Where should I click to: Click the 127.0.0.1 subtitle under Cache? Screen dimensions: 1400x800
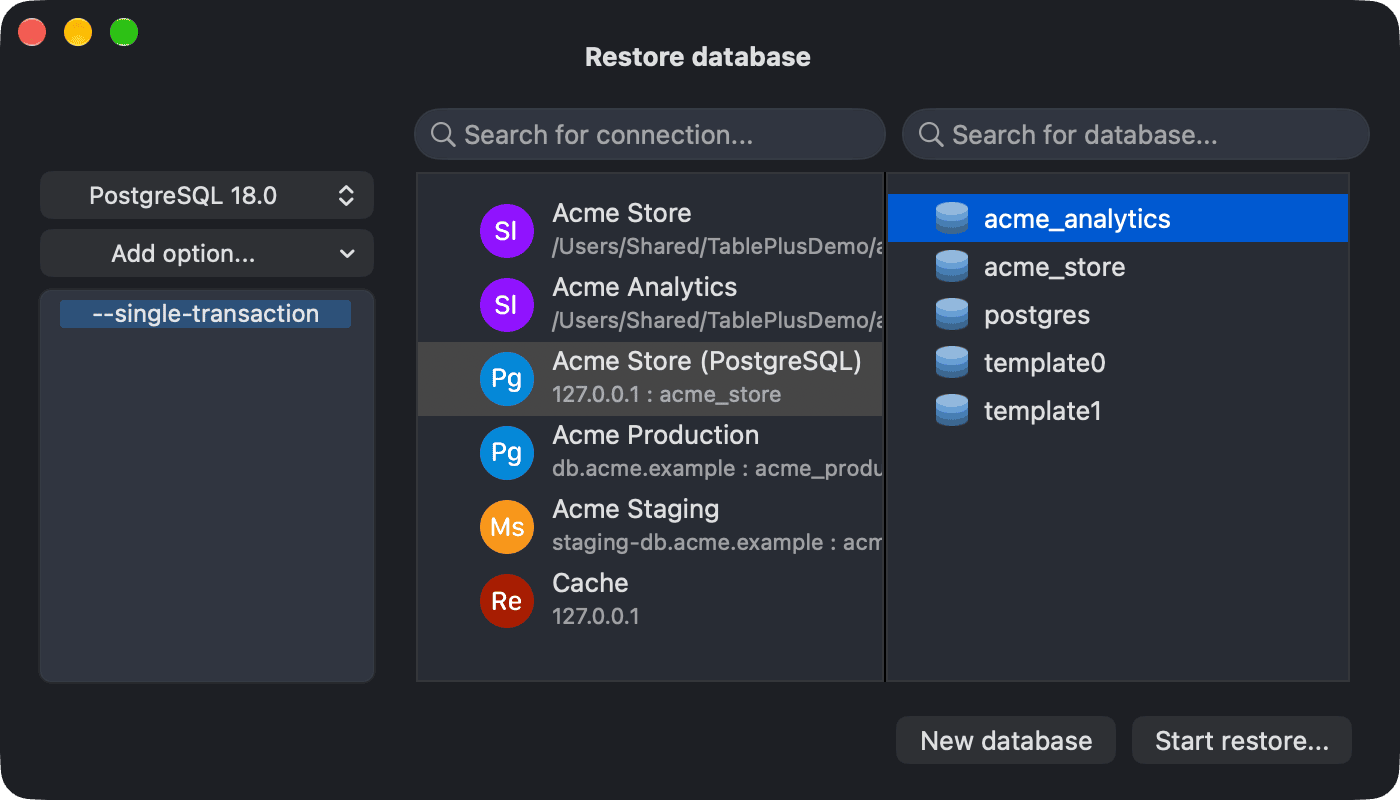[596, 617]
